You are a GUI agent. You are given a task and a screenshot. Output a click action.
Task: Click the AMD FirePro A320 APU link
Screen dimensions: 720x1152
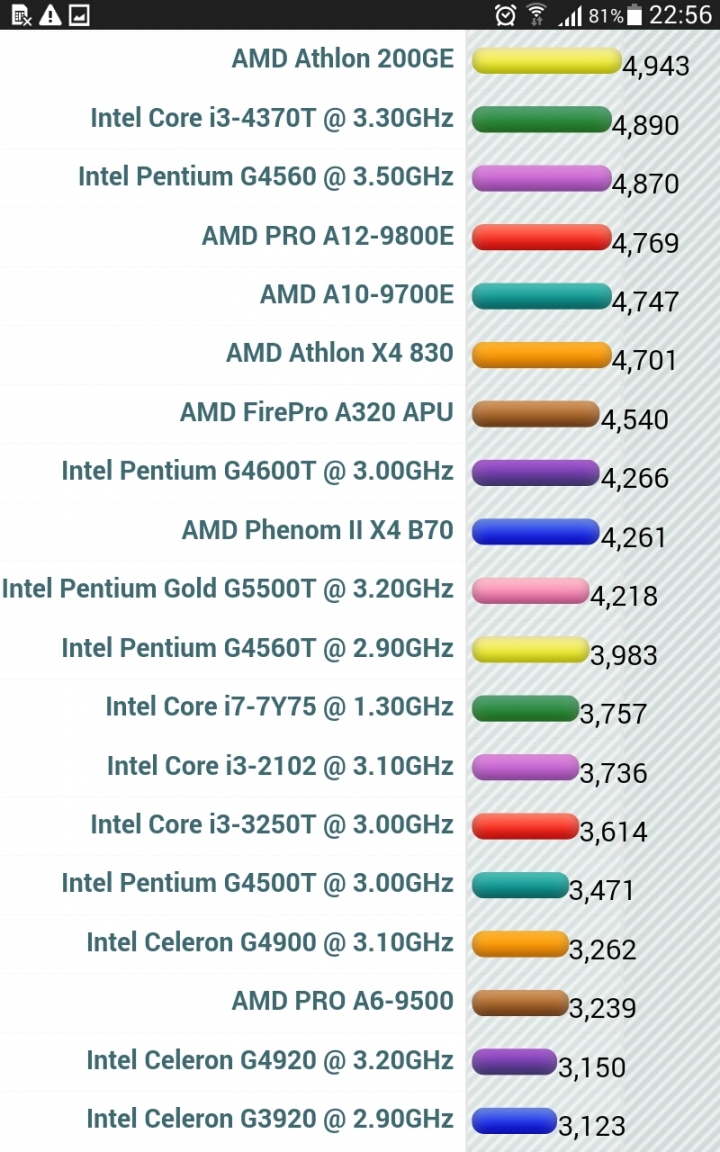coord(316,412)
